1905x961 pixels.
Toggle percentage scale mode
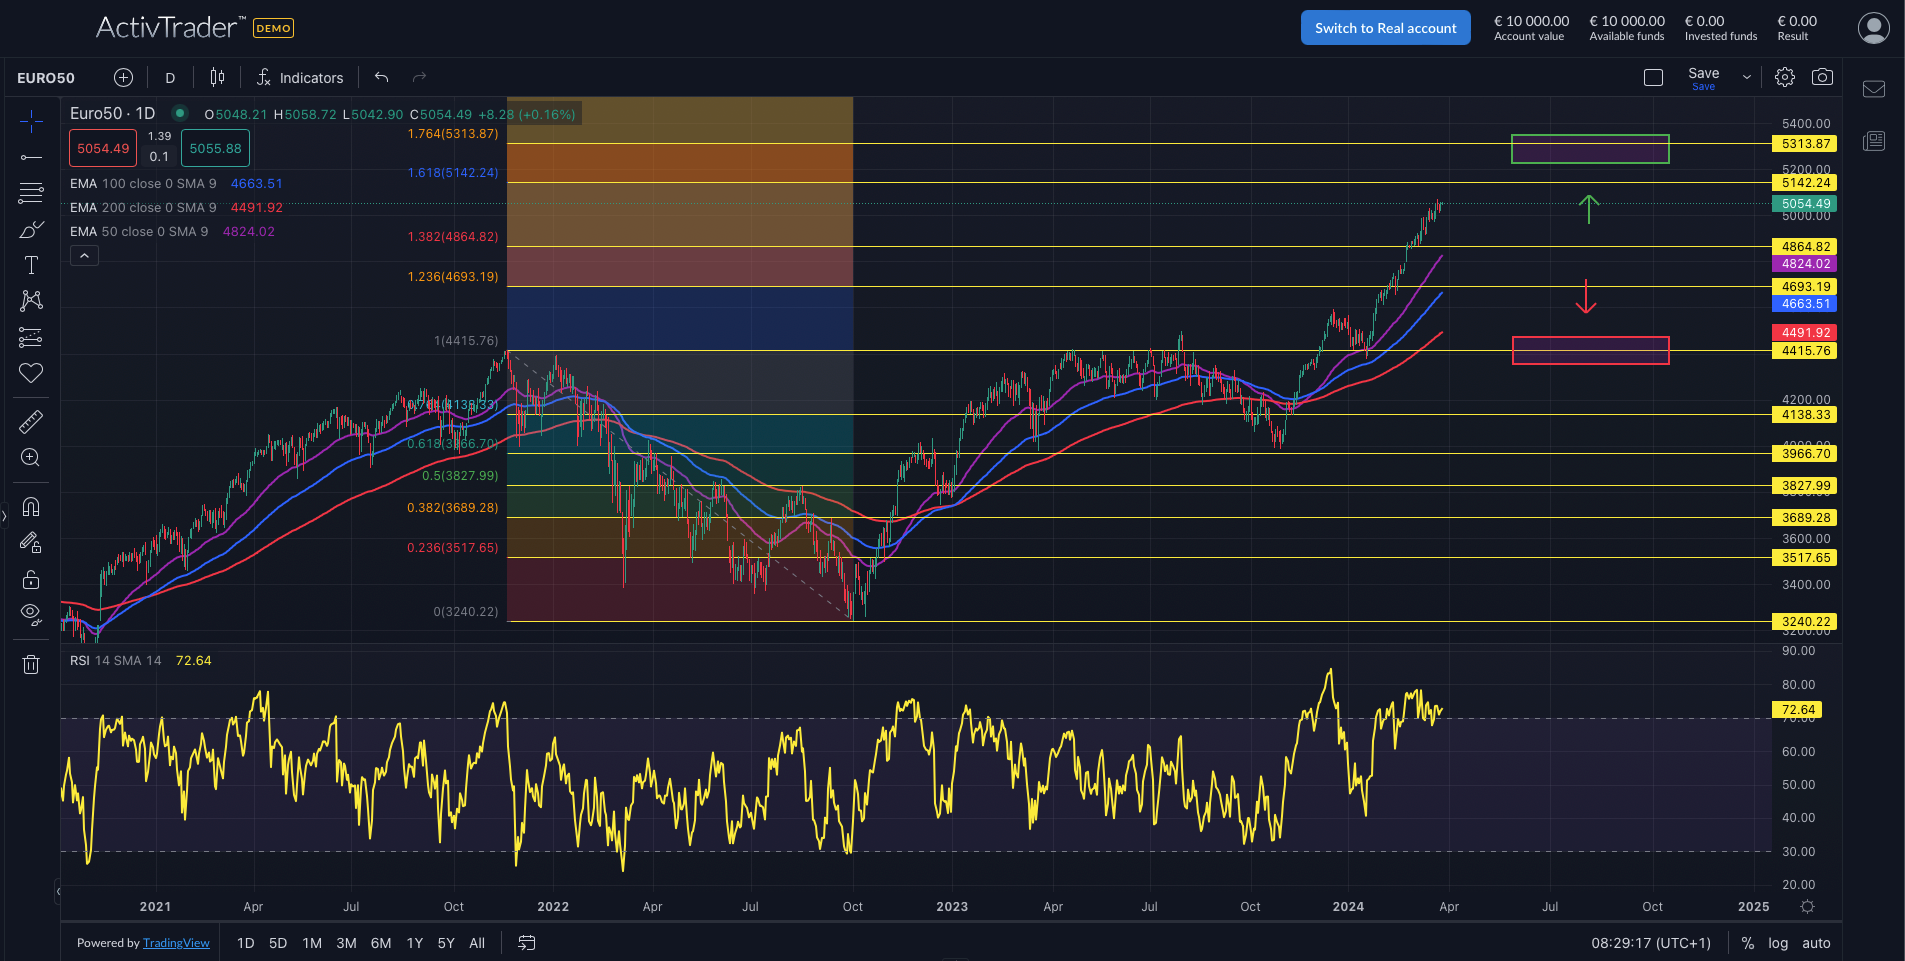click(1747, 942)
